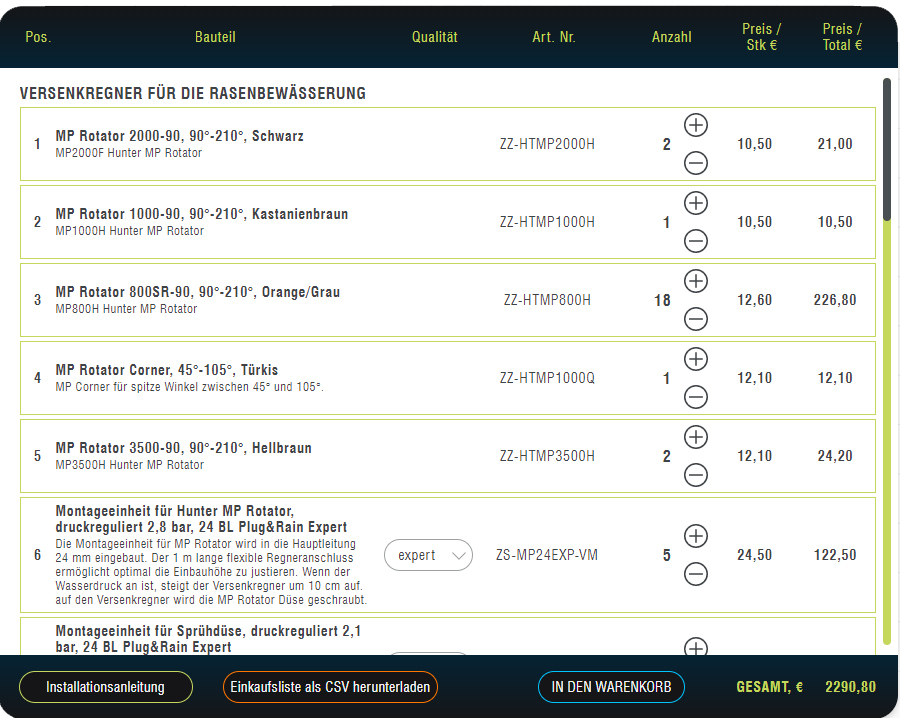The width and height of the screenshot is (901, 718).
Task: Select article number ZZ-HTMP2000H
Action: pyautogui.click(x=547, y=144)
